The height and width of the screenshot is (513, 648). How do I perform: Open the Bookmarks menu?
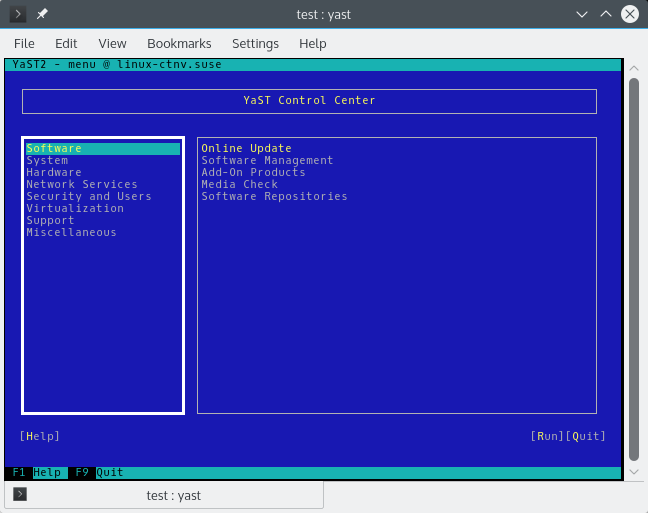tap(179, 43)
